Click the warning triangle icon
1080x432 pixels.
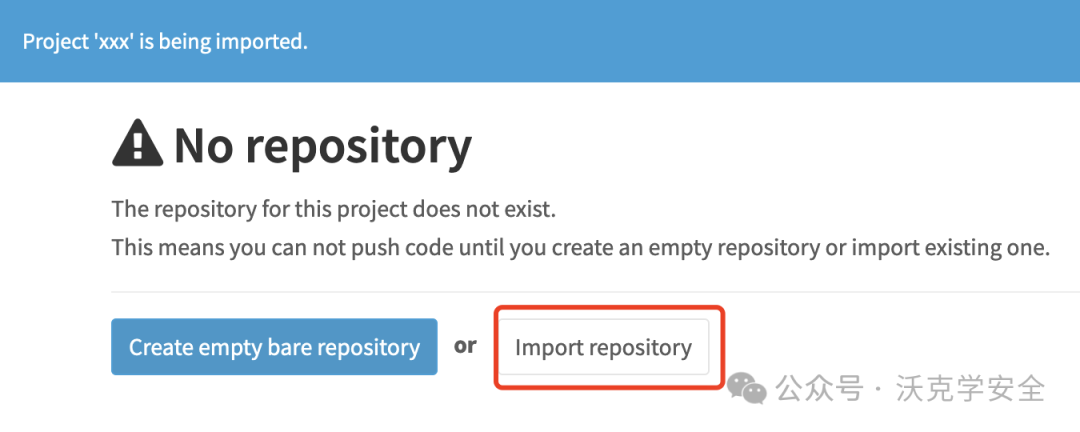[137, 143]
